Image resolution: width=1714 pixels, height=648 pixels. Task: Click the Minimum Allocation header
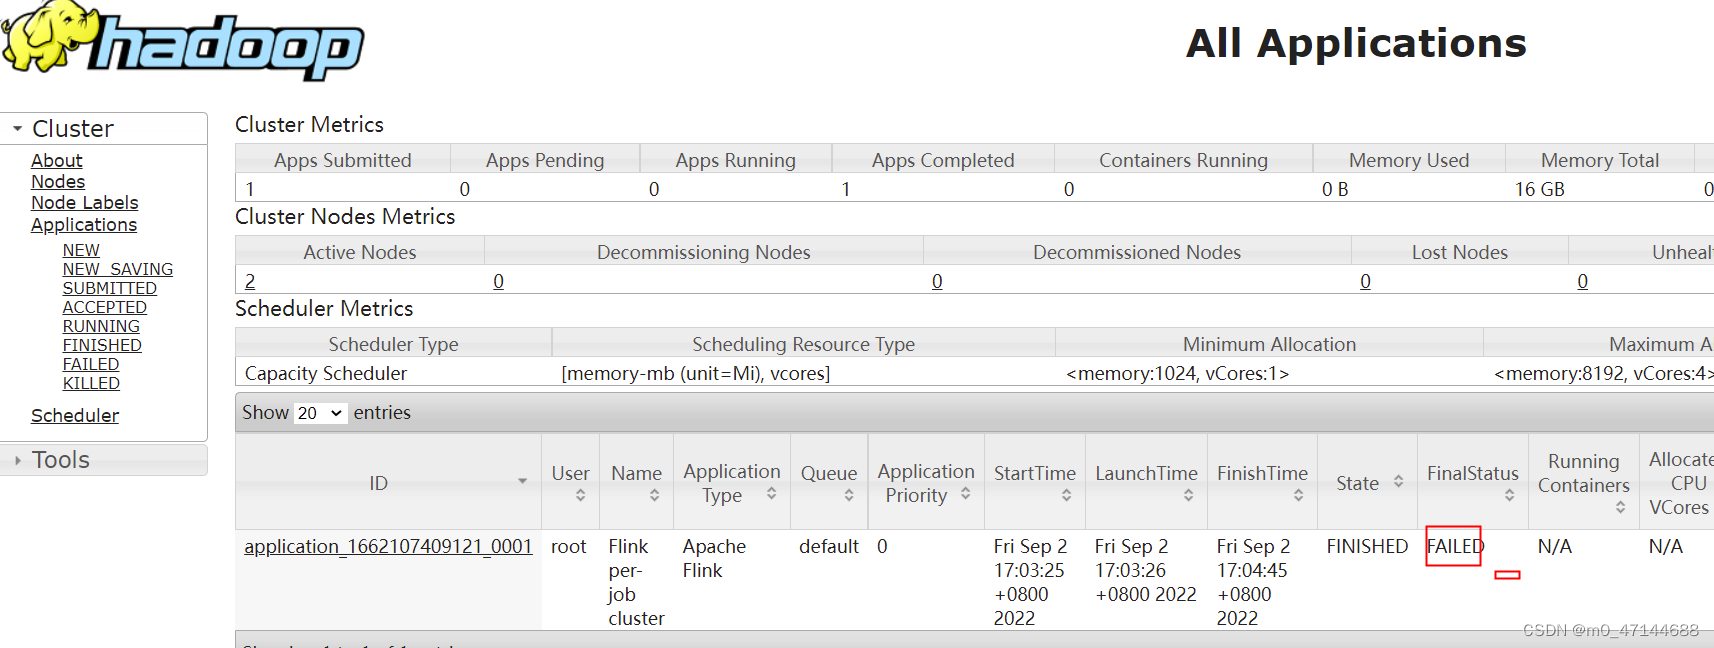coord(1269,345)
